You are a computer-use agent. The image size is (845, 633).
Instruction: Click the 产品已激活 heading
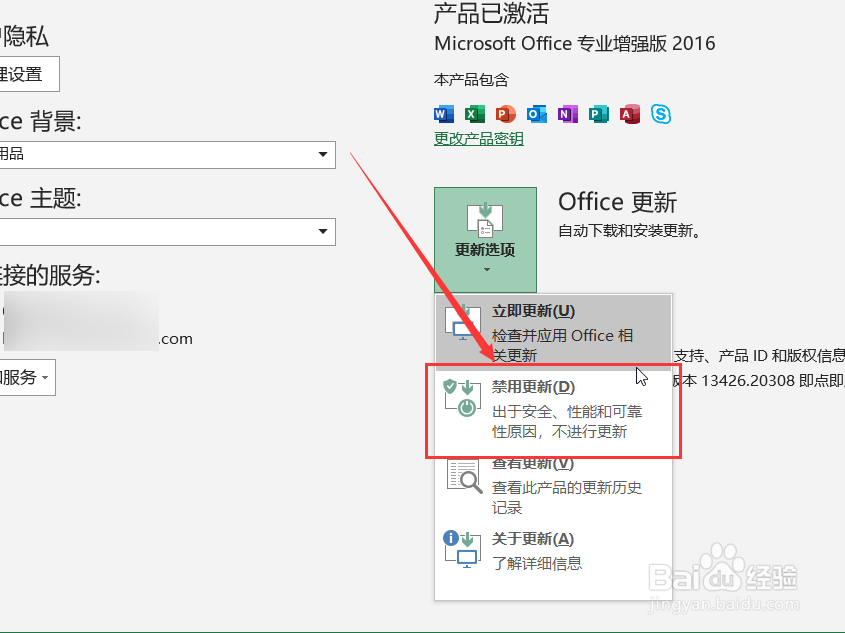click(491, 13)
